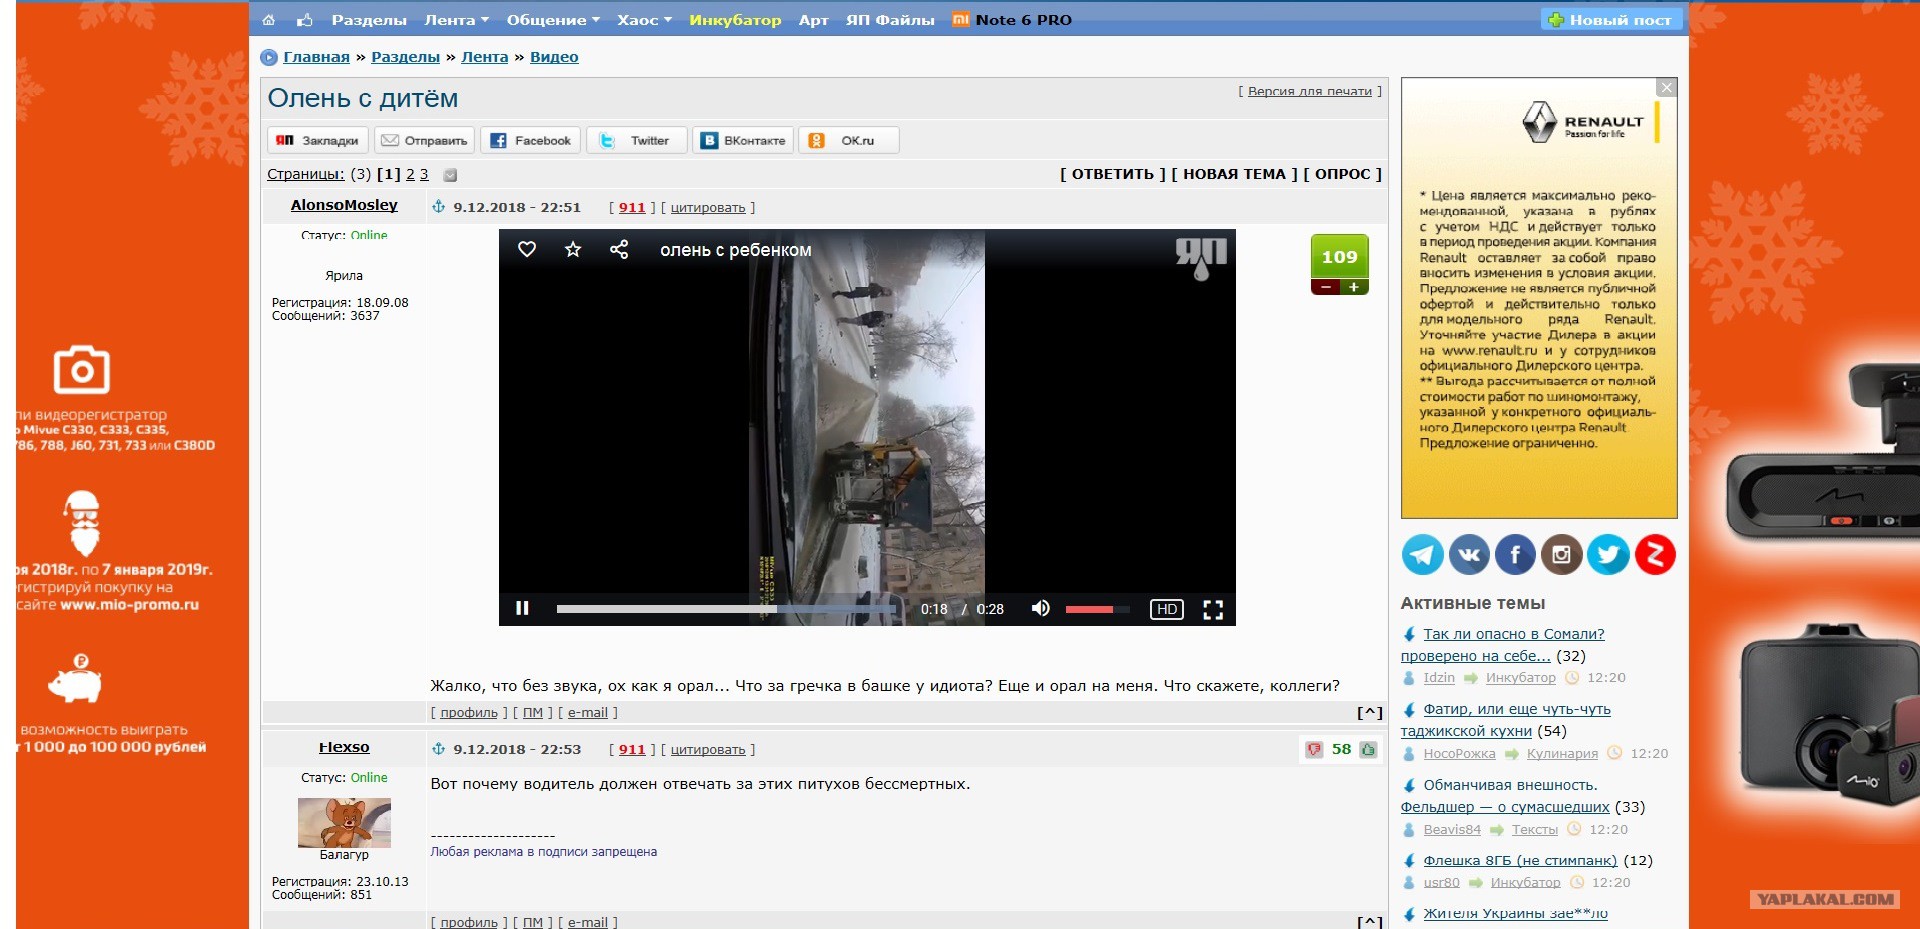The width and height of the screenshot is (1920, 929).
Task: Open the page-jump dropdown icon beside page 3
Action: (x=450, y=175)
